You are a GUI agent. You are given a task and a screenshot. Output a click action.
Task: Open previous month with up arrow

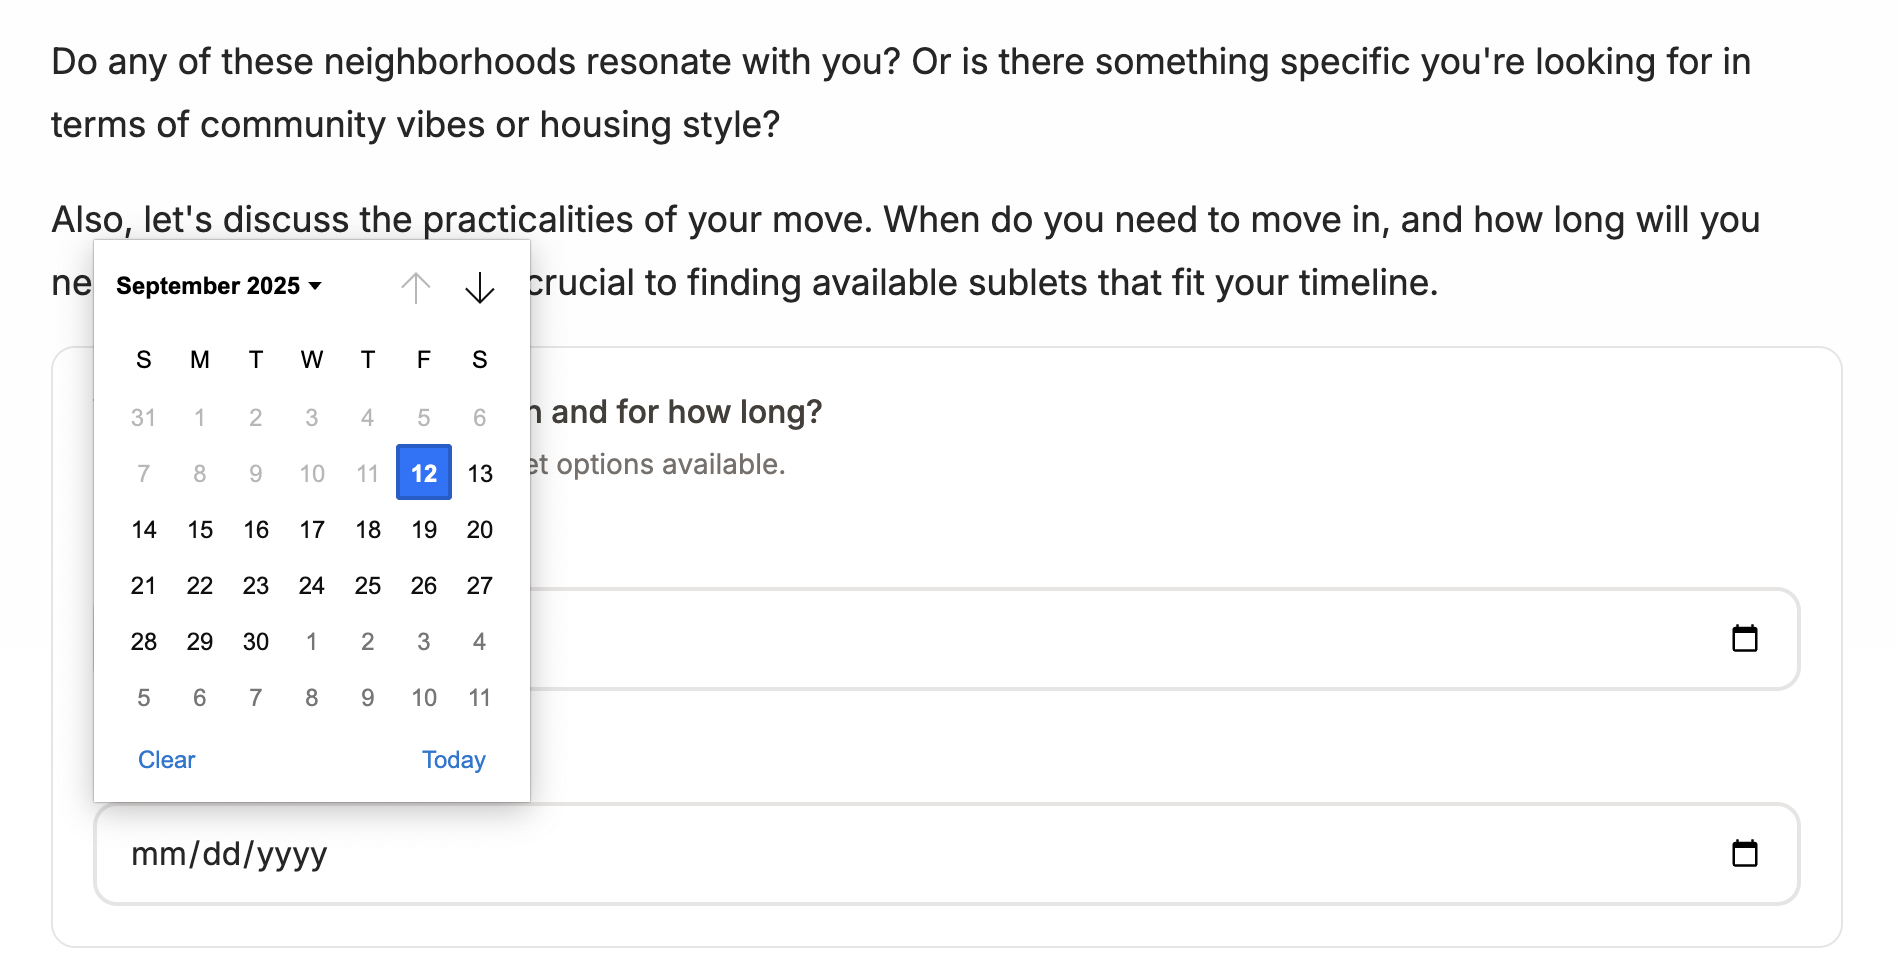click(x=416, y=287)
